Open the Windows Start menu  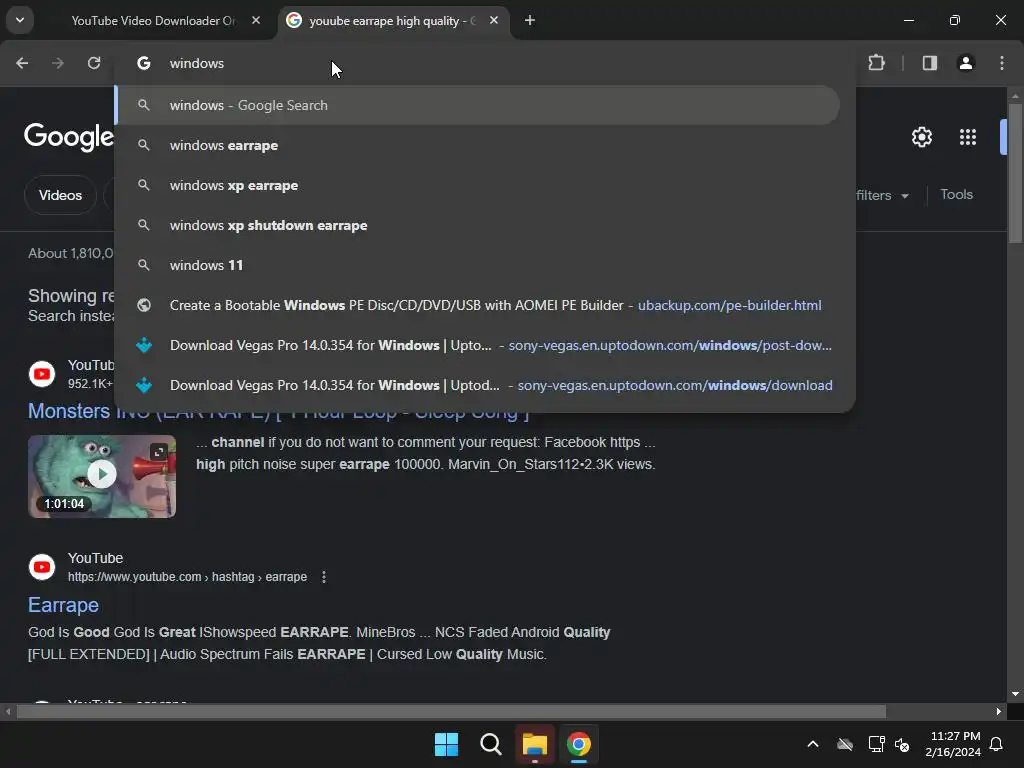pyautogui.click(x=447, y=744)
